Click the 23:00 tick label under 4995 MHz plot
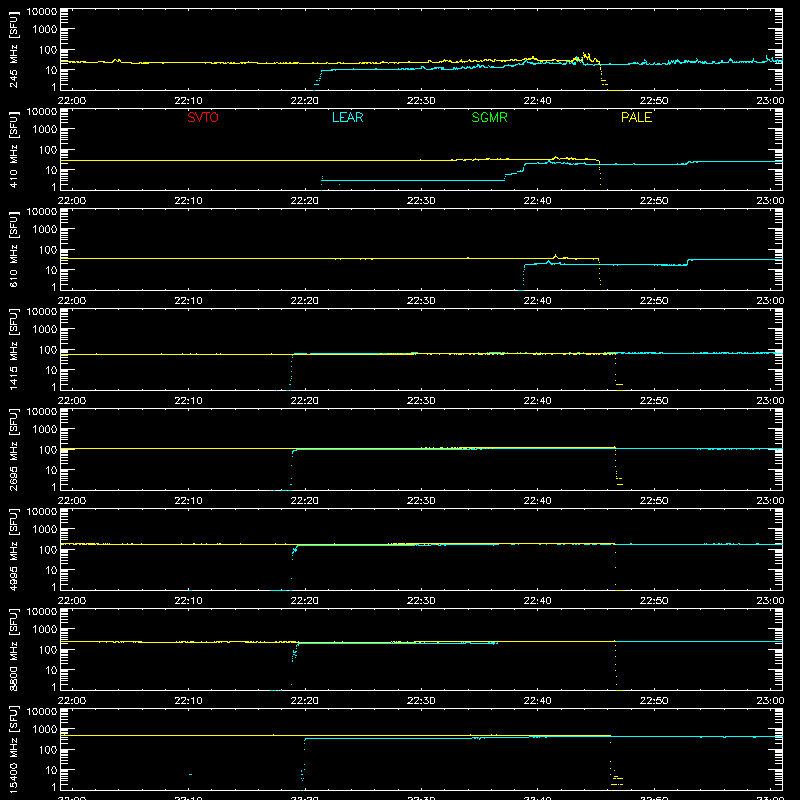 (x=770, y=601)
